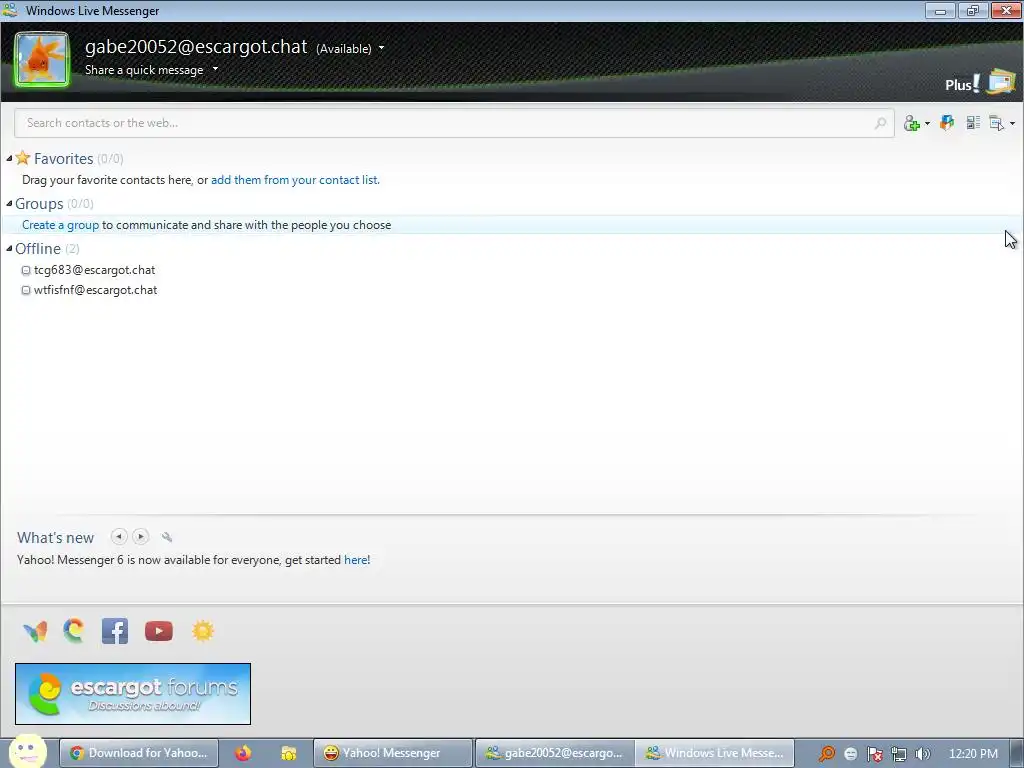Click the gabe20052@escargot.chat display name
This screenshot has width=1024, height=768.
point(196,47)
